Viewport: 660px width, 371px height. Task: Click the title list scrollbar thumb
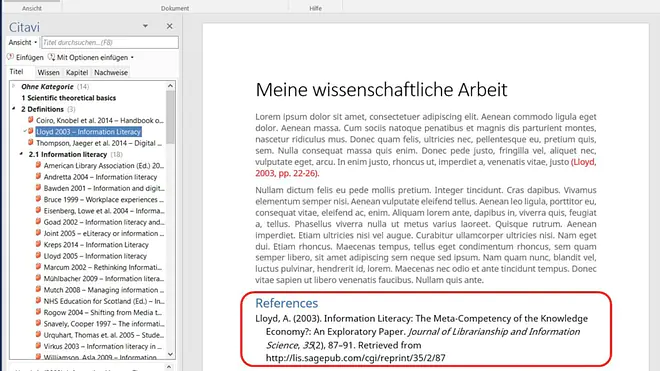point(170,117)
